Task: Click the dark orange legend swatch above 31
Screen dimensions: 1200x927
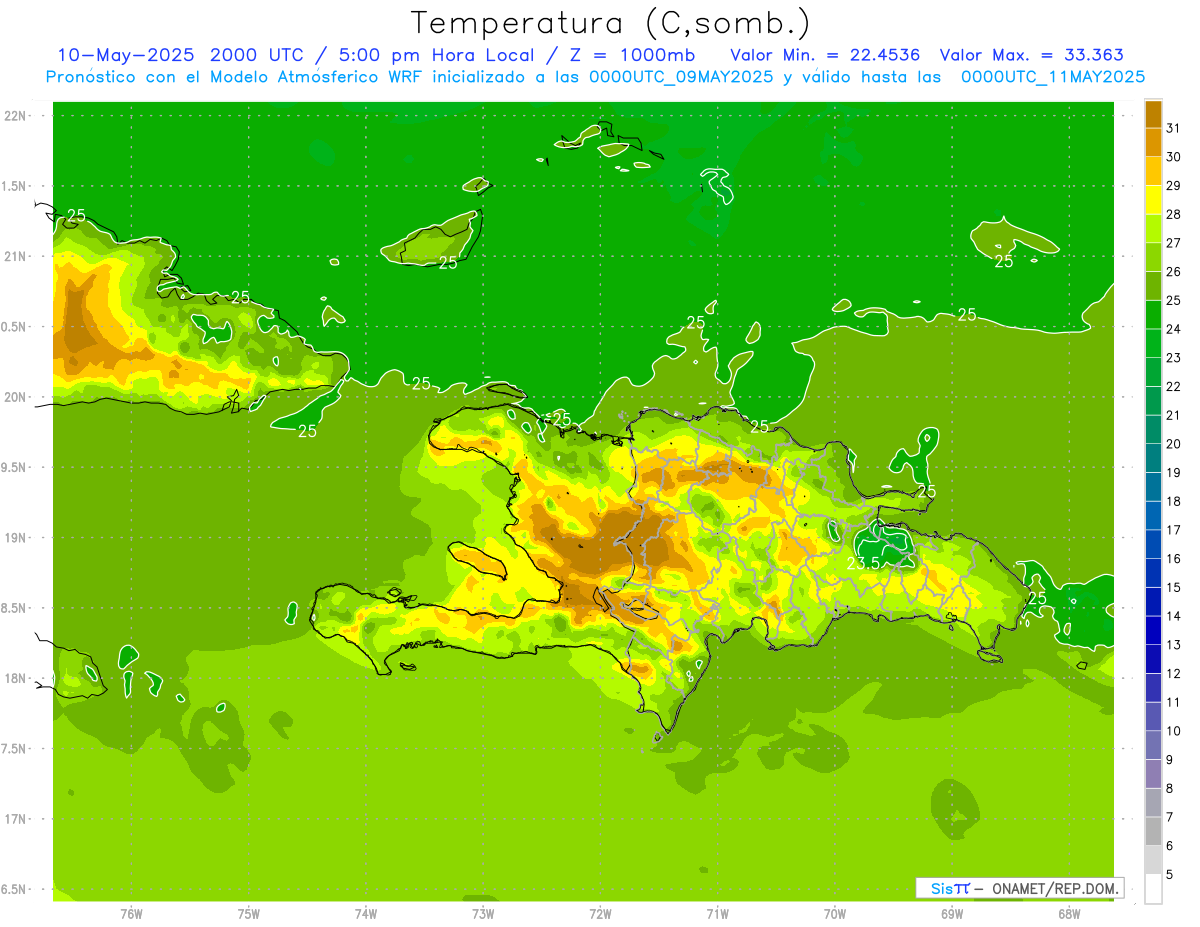Action: point(1153,113)
